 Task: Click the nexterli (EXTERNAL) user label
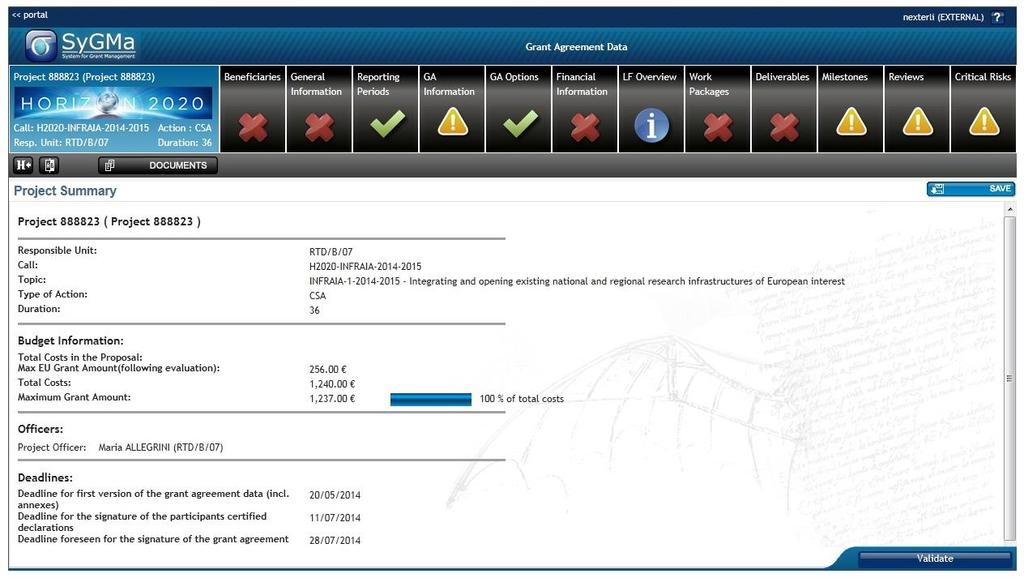[943, 18]
